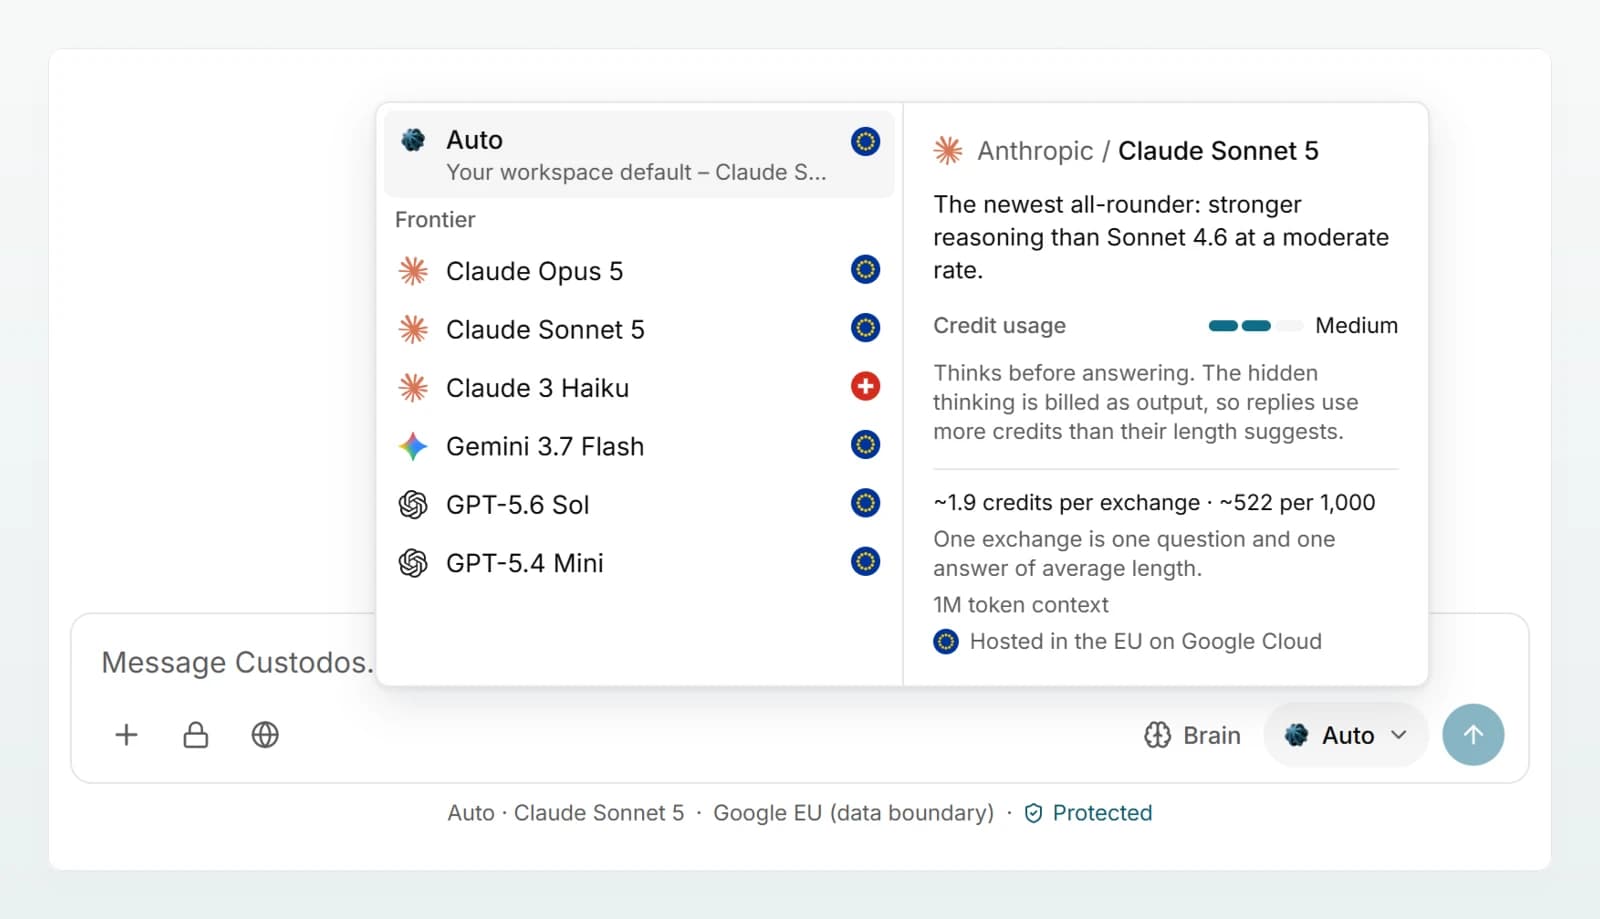1600x919 pixels.
Task: Click the globe web search icon
Action: [x=265, y=735]
